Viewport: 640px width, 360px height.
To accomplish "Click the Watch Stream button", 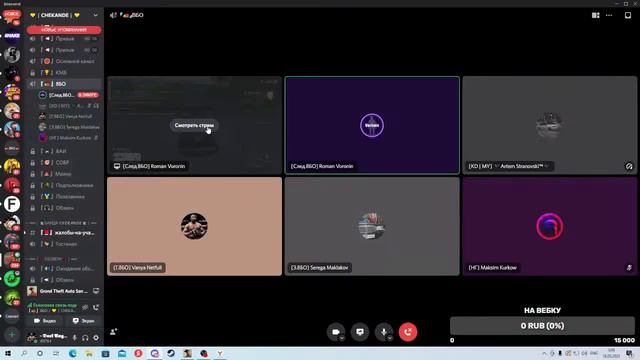I will pos(194,125).
